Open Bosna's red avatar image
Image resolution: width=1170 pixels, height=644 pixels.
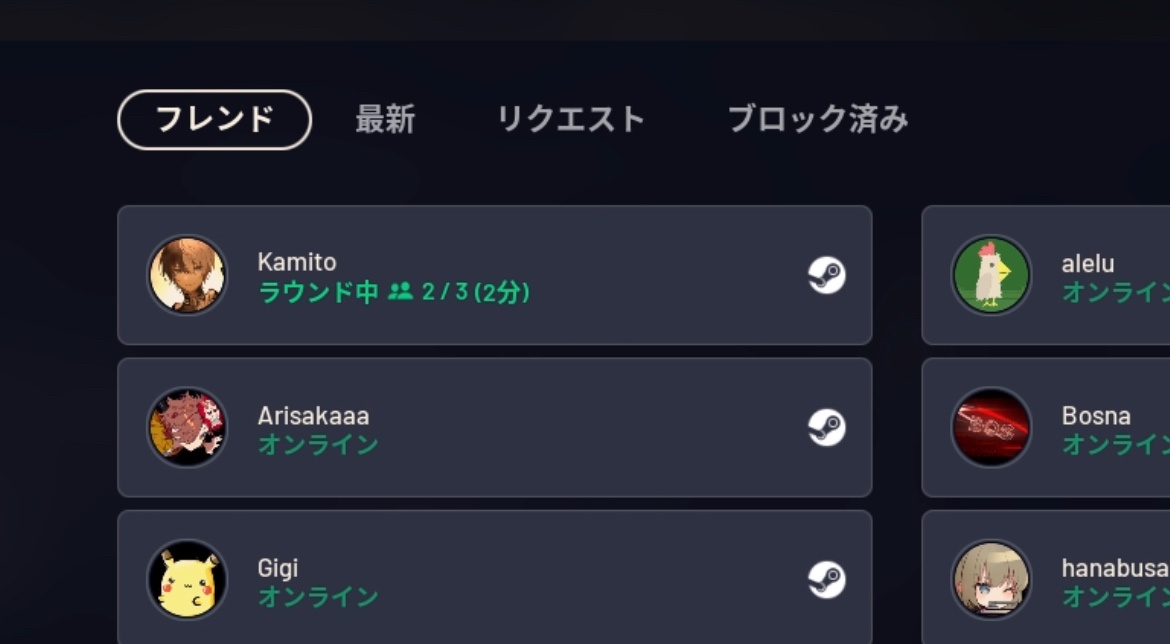[991, 428]
